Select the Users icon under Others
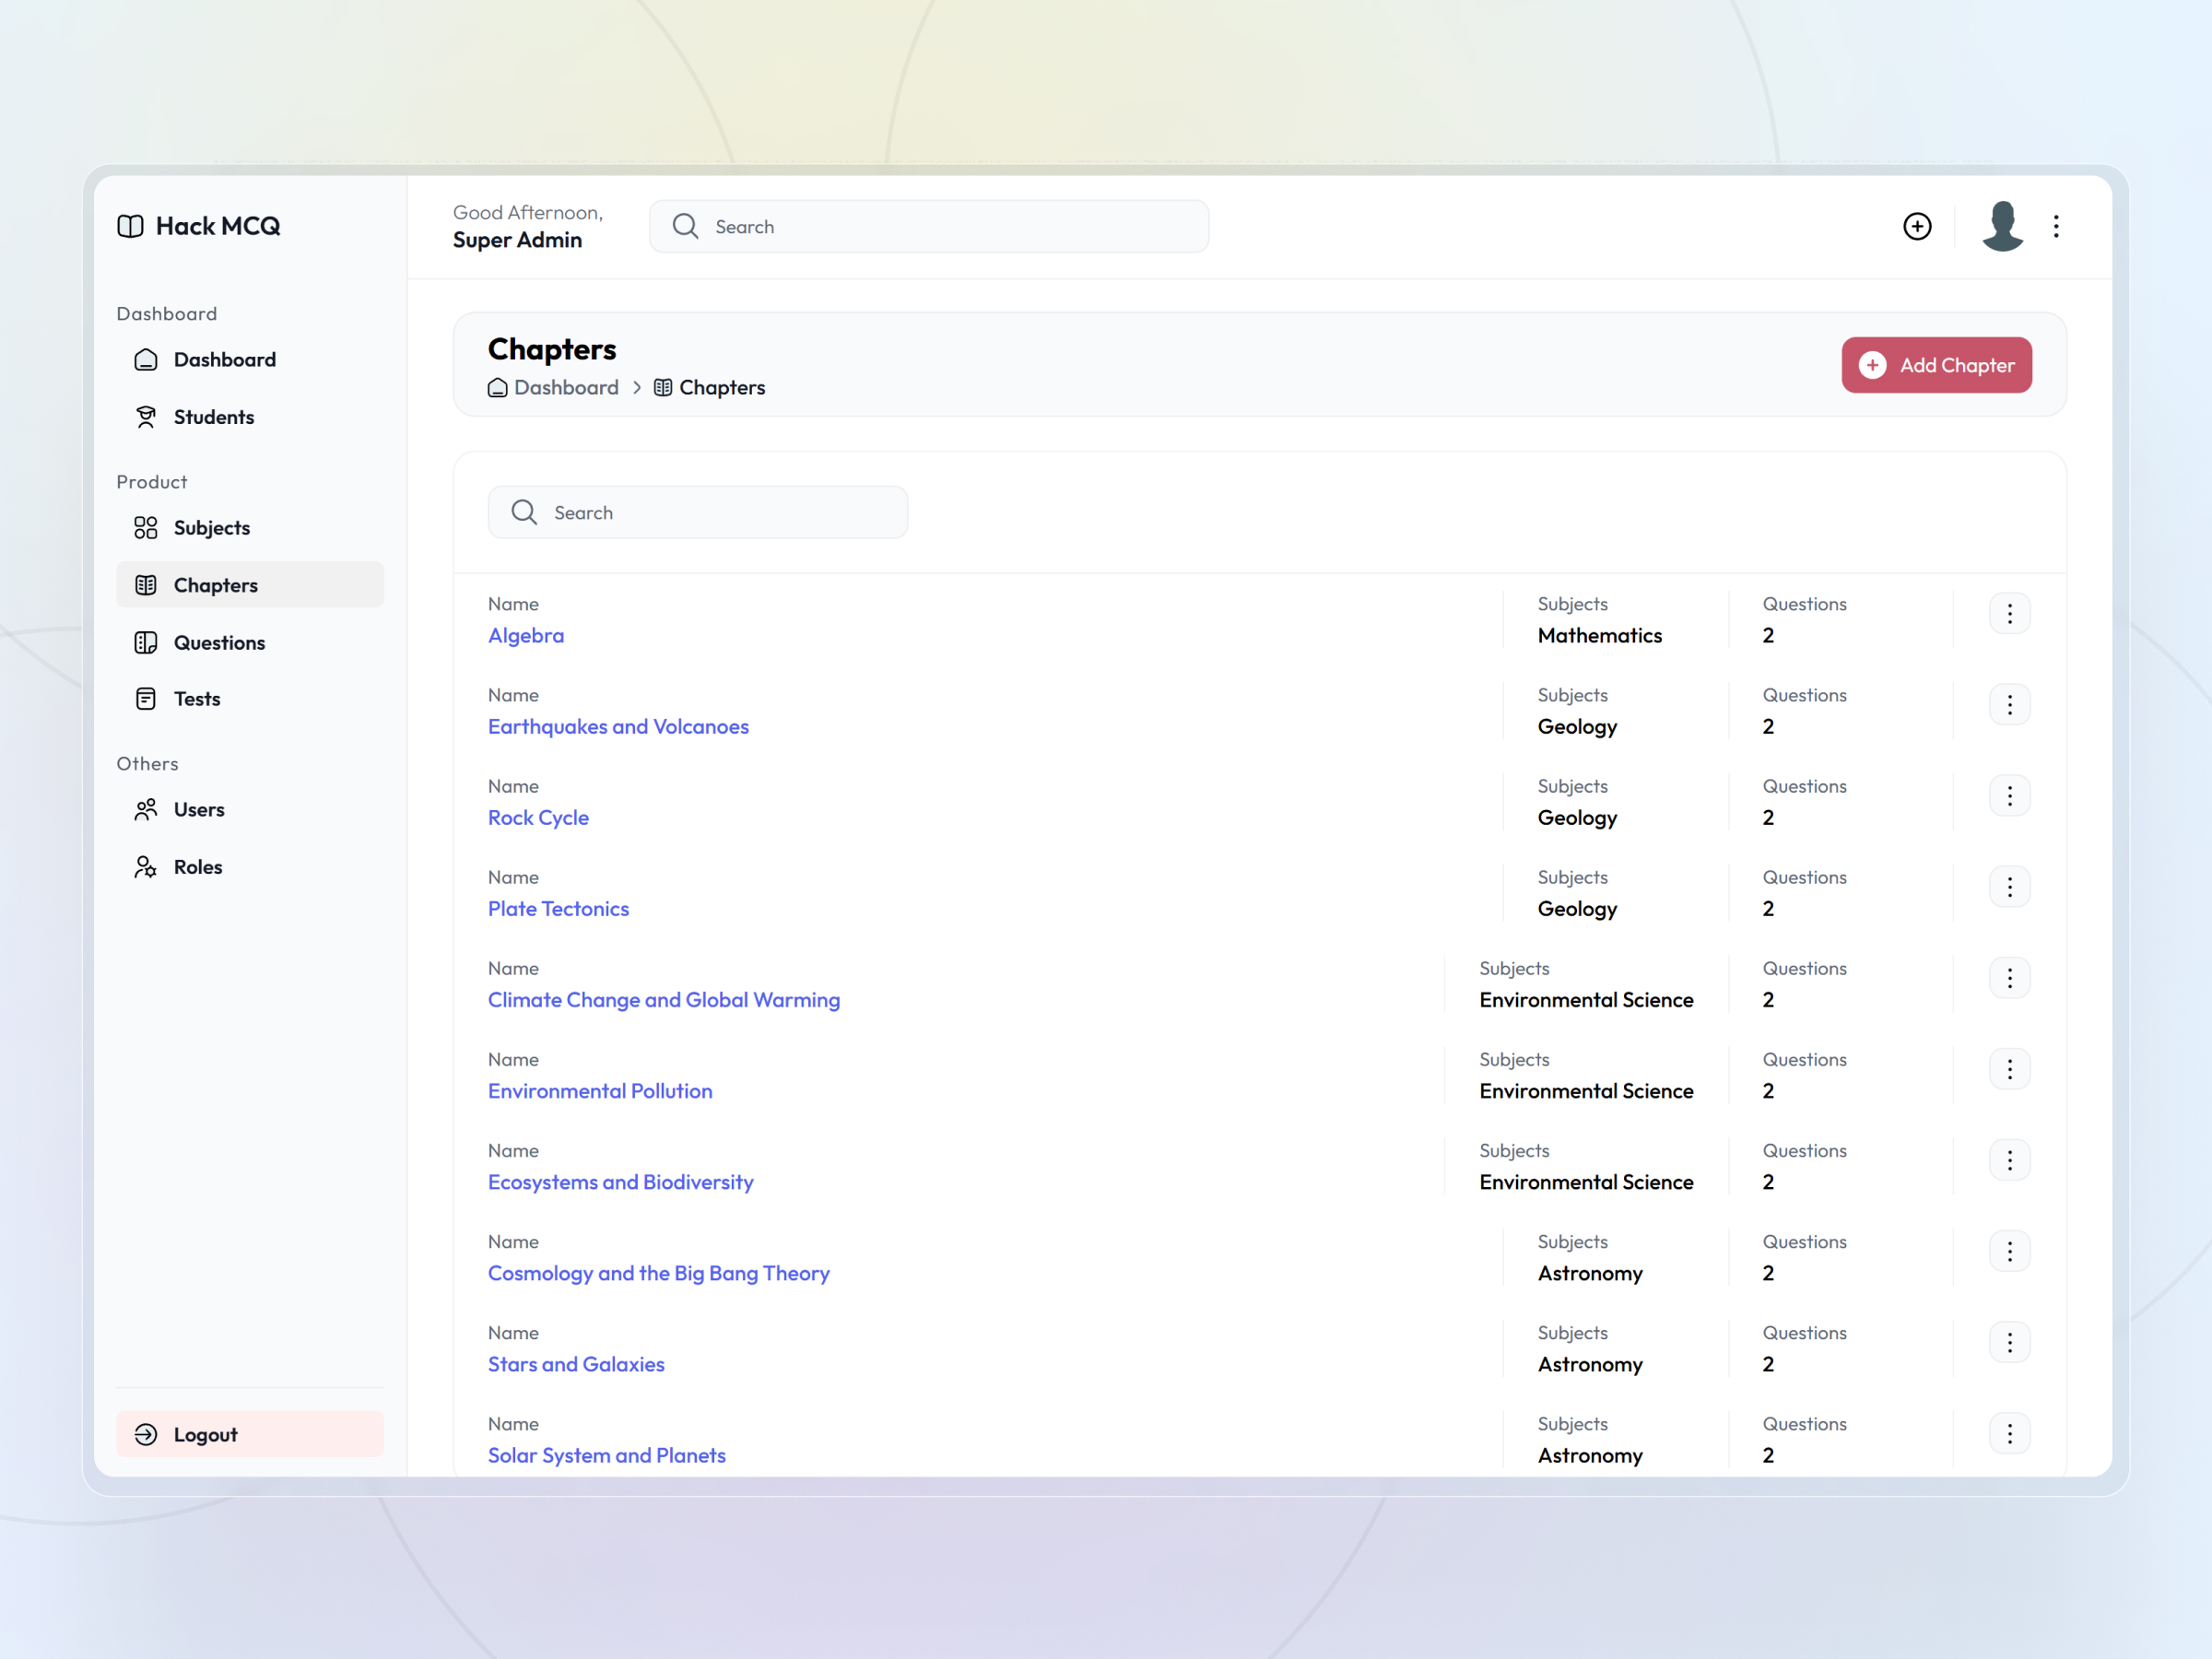The height and width of the screenshot is (1659, 2212). [146, 809]
